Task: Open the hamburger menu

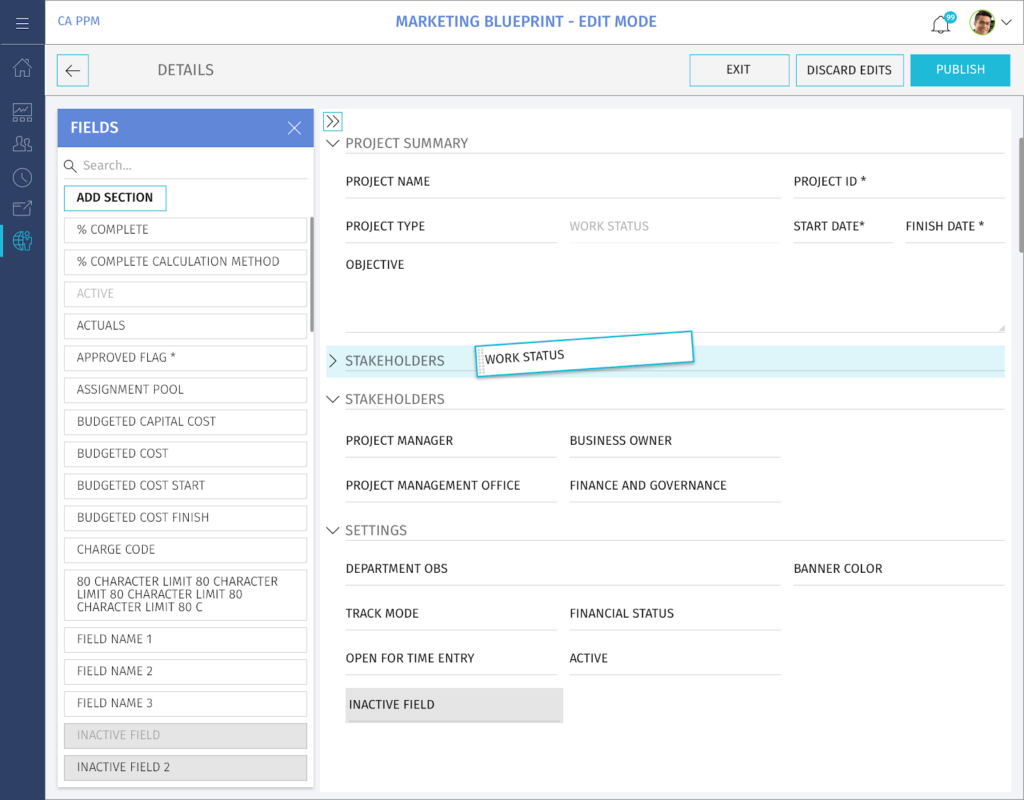Action: tap(22, 22)
